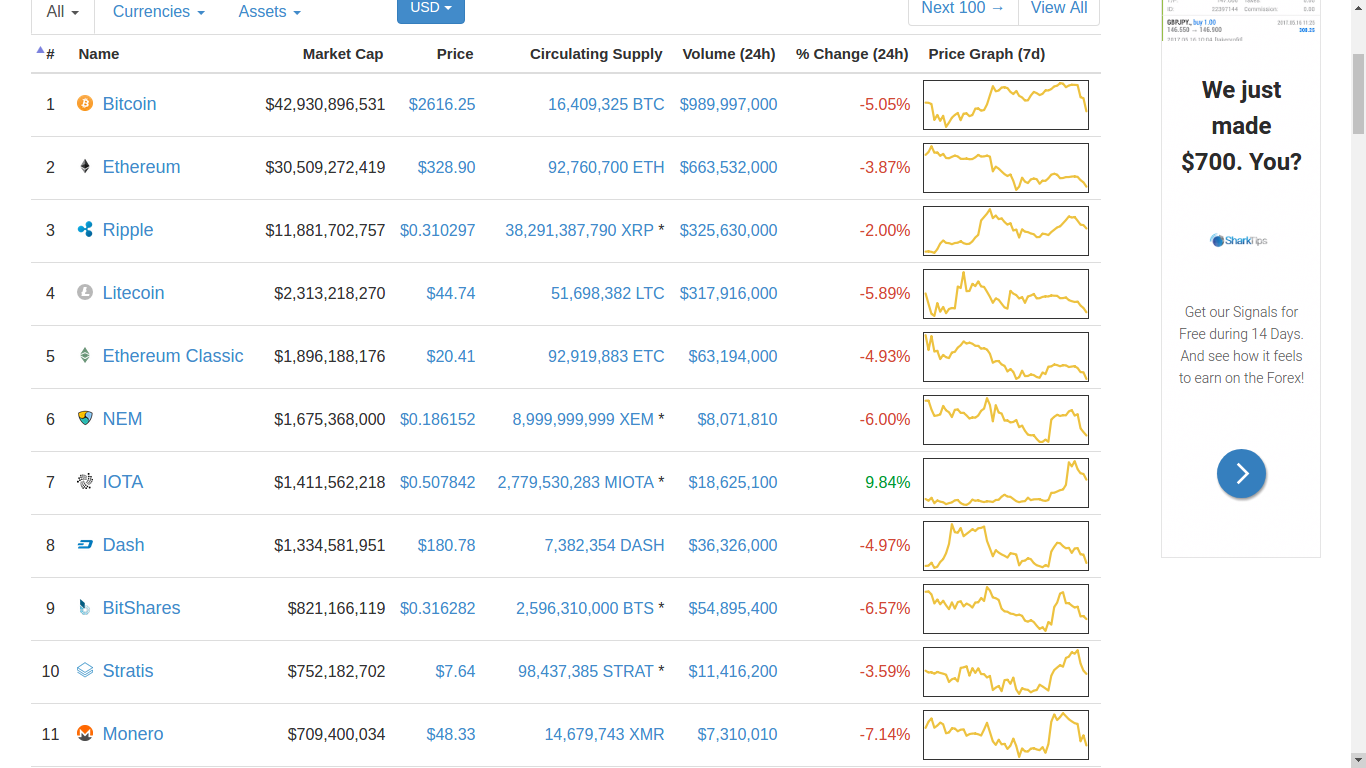Sort by the Price column header
The image size is (1366, 768).
(455, 54)
